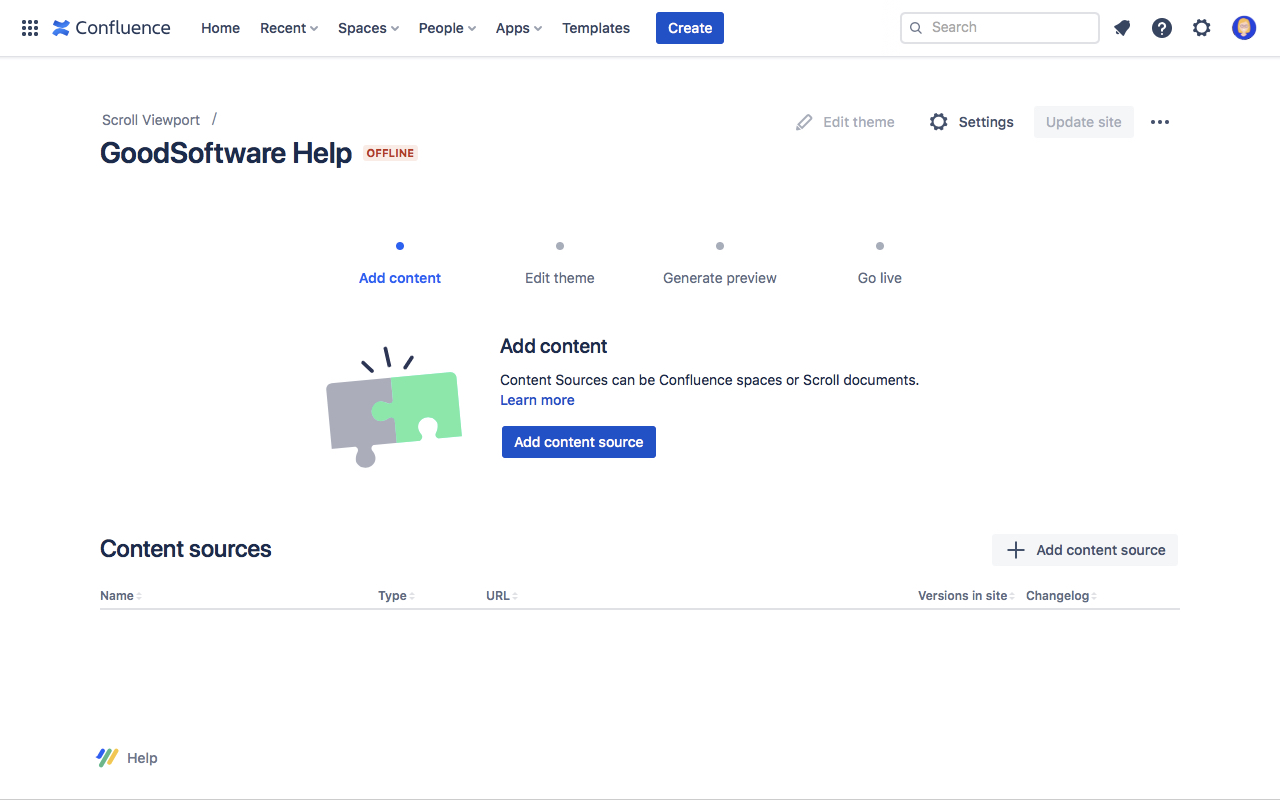Expand the Apps dropdown menu
Viewport: 1280px width, 800px height.
[x=519, y=28]
